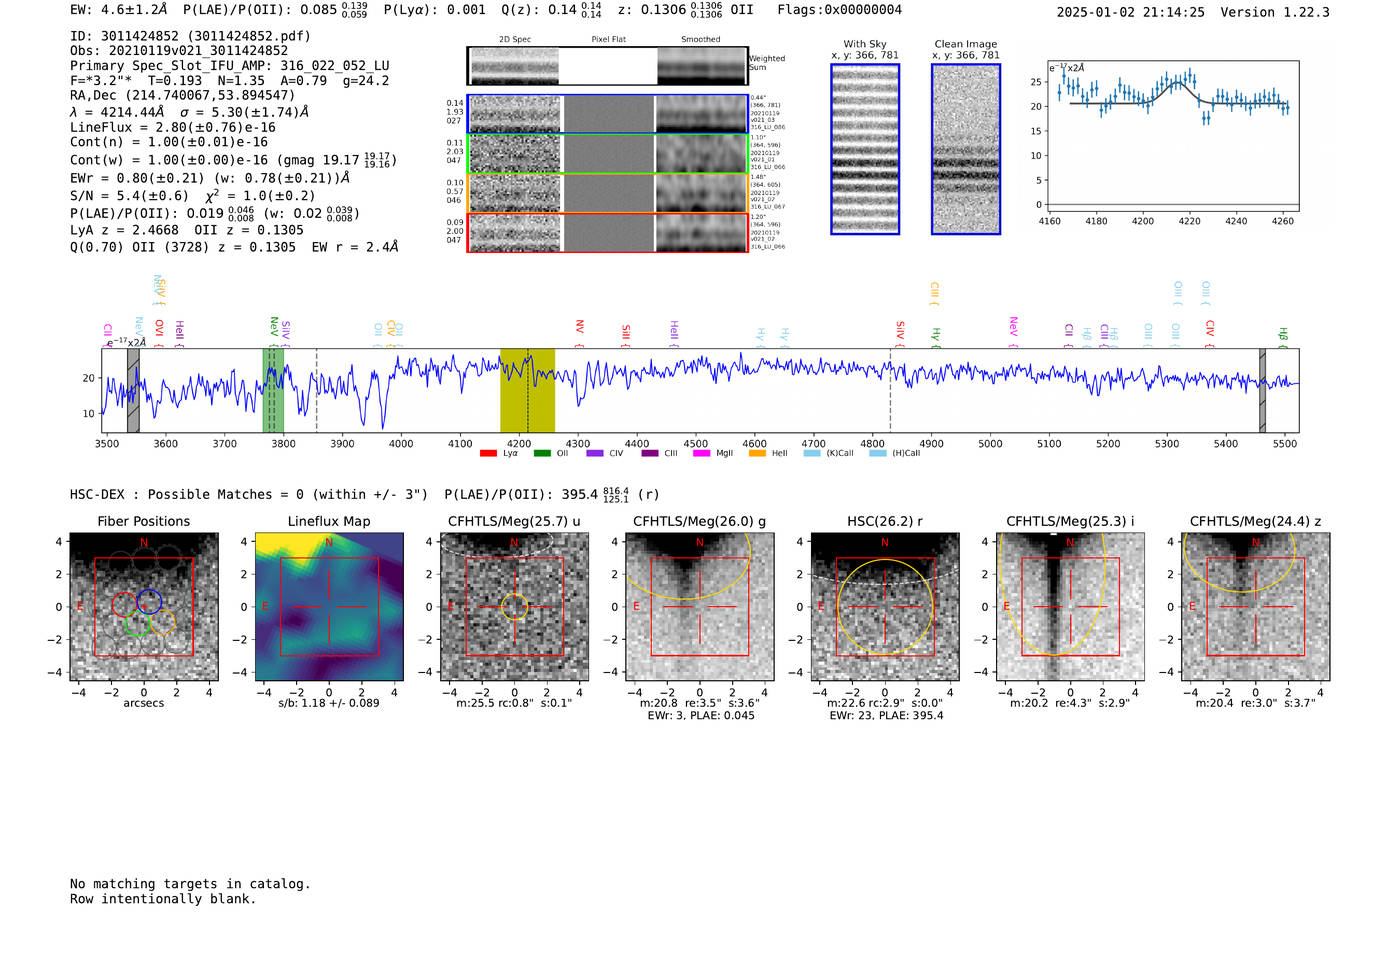Click the magenta MgII legend swatch

pyautogui.click(x=702, y=454)
